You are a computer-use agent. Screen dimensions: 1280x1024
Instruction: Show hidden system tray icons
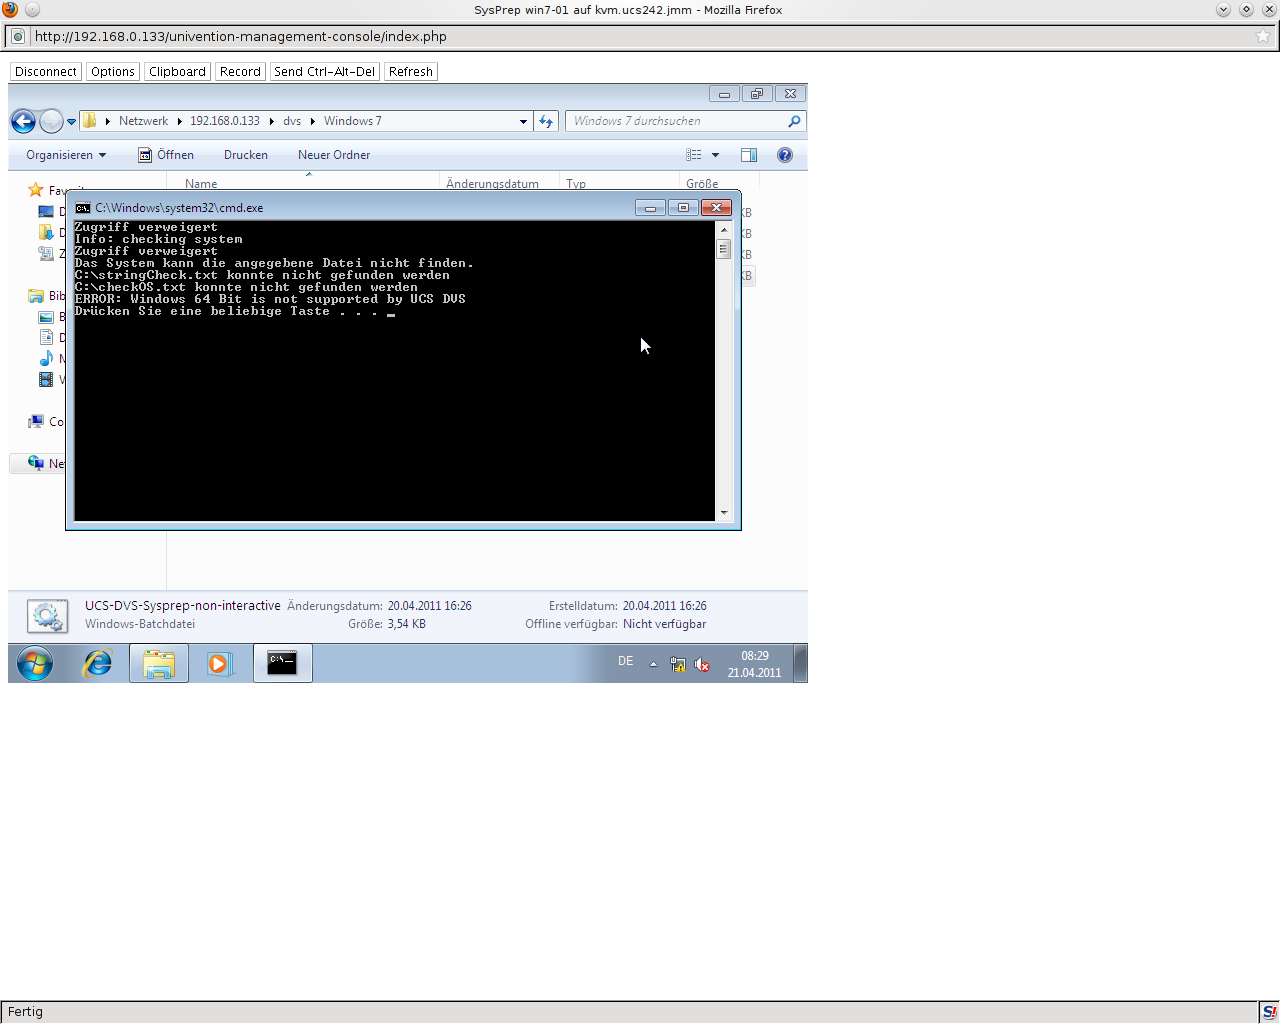click(654, 664)
